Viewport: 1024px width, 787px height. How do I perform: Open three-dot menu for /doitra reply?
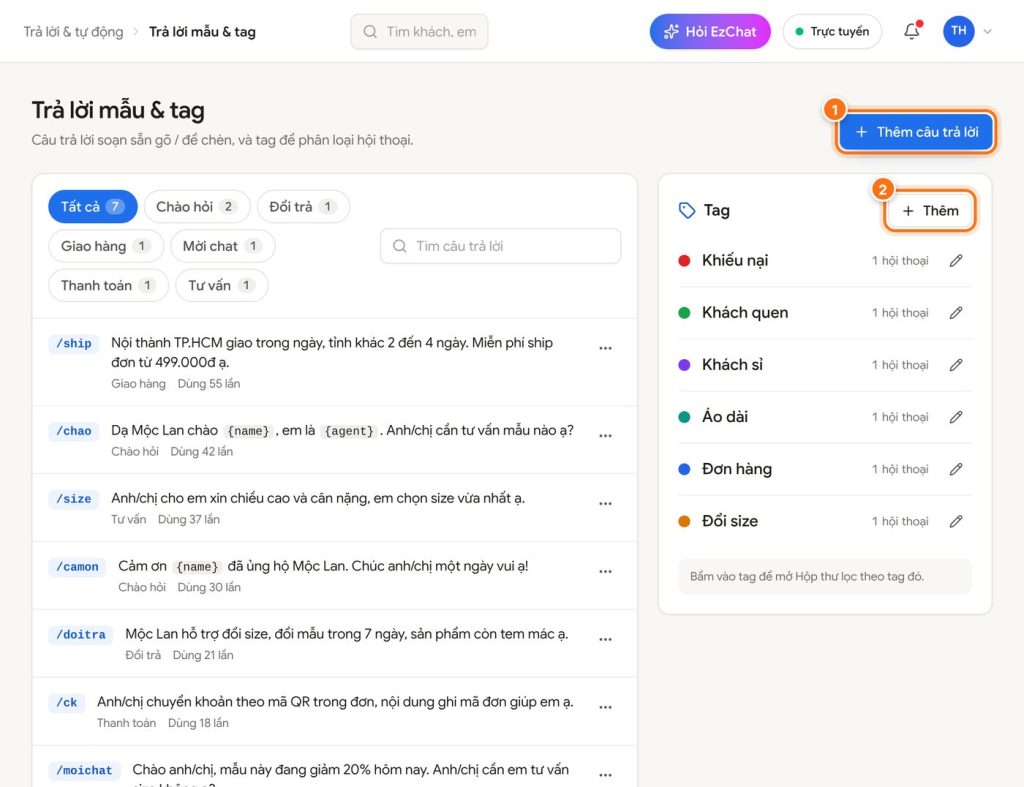605,639
